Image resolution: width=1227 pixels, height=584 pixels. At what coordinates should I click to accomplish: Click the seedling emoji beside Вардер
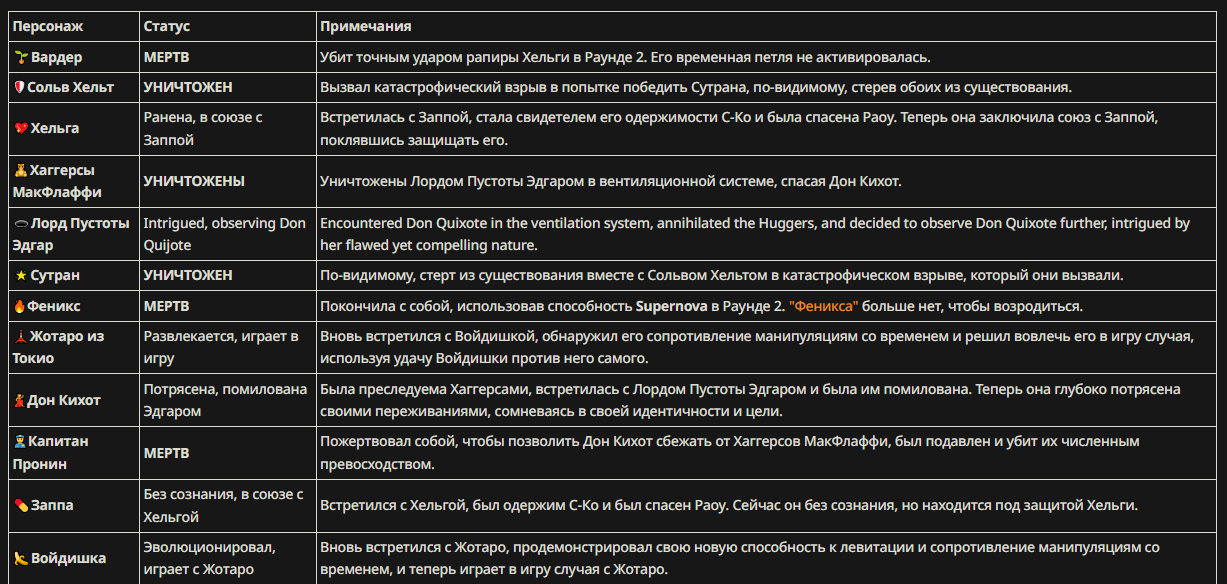point(19,58)
